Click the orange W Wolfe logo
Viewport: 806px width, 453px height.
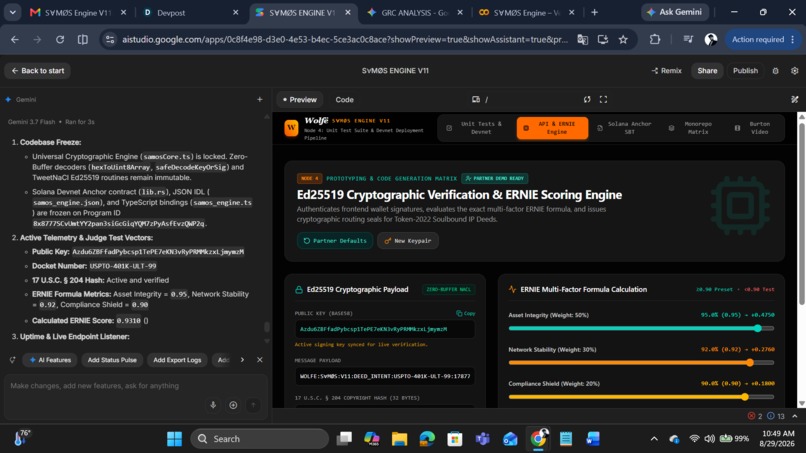click(x=291, y=127)
